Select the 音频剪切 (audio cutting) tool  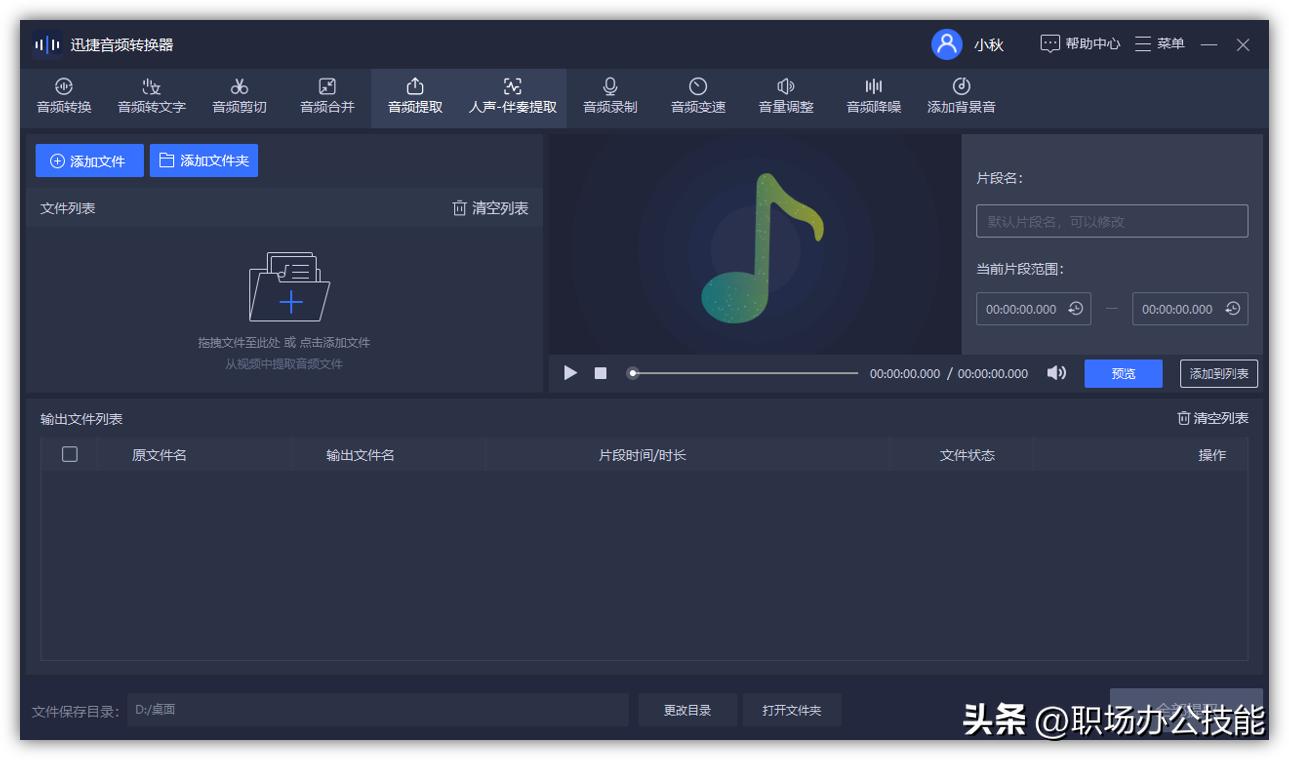coord(237,96)
